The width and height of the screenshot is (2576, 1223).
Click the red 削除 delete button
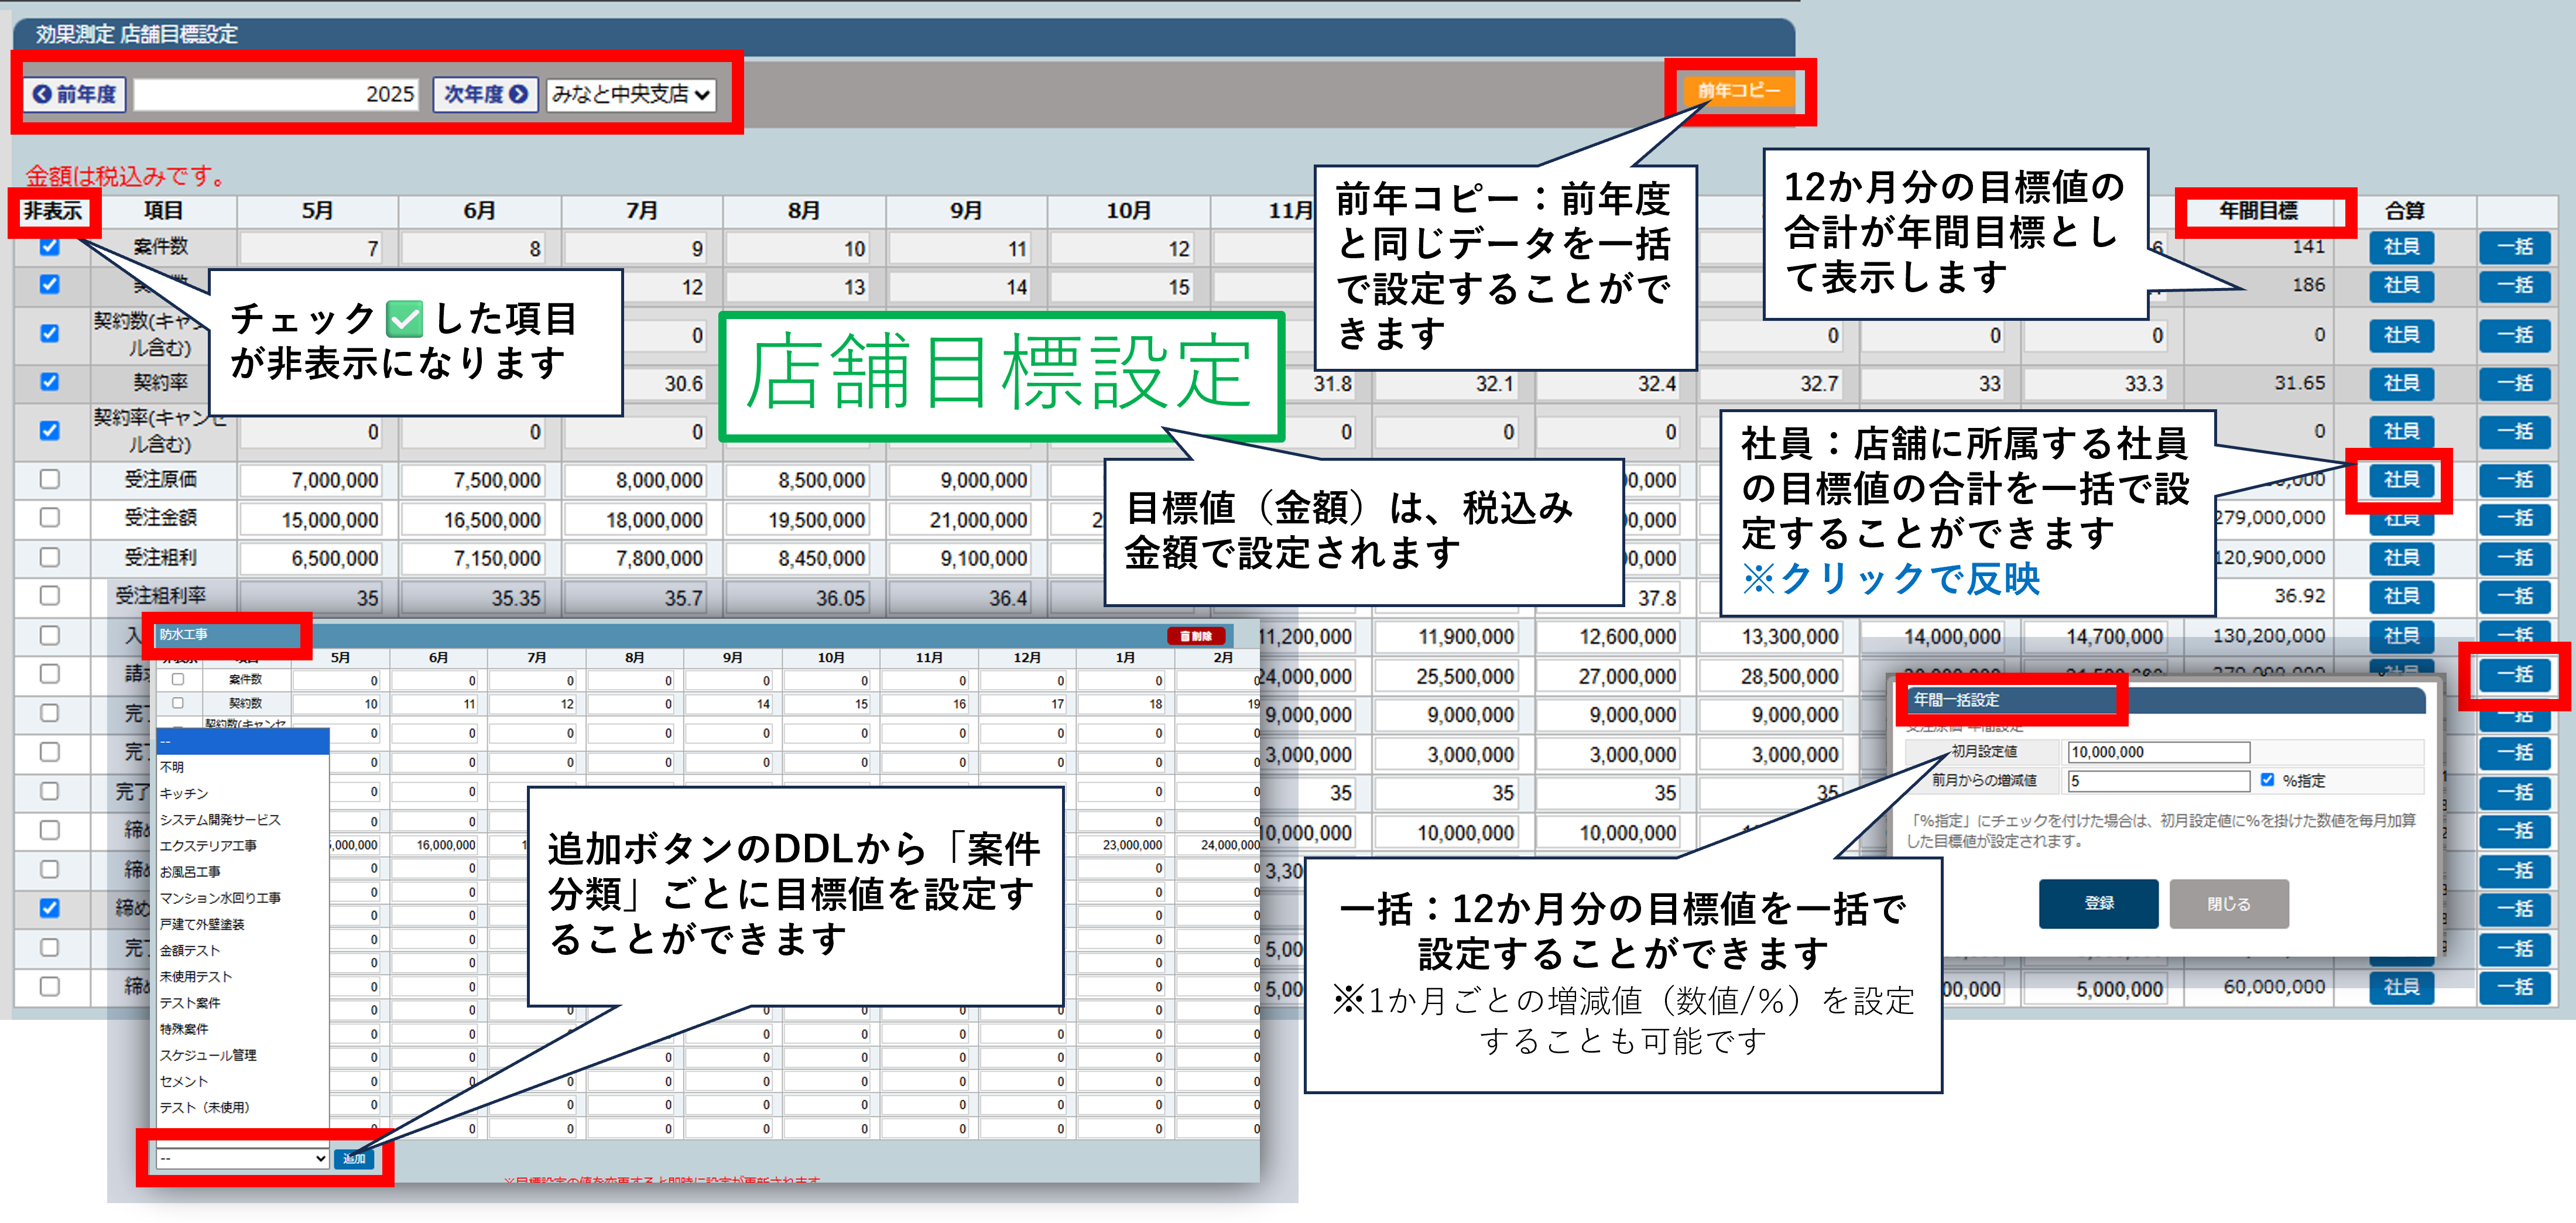pyautogui.click(x=1196, y=636)
